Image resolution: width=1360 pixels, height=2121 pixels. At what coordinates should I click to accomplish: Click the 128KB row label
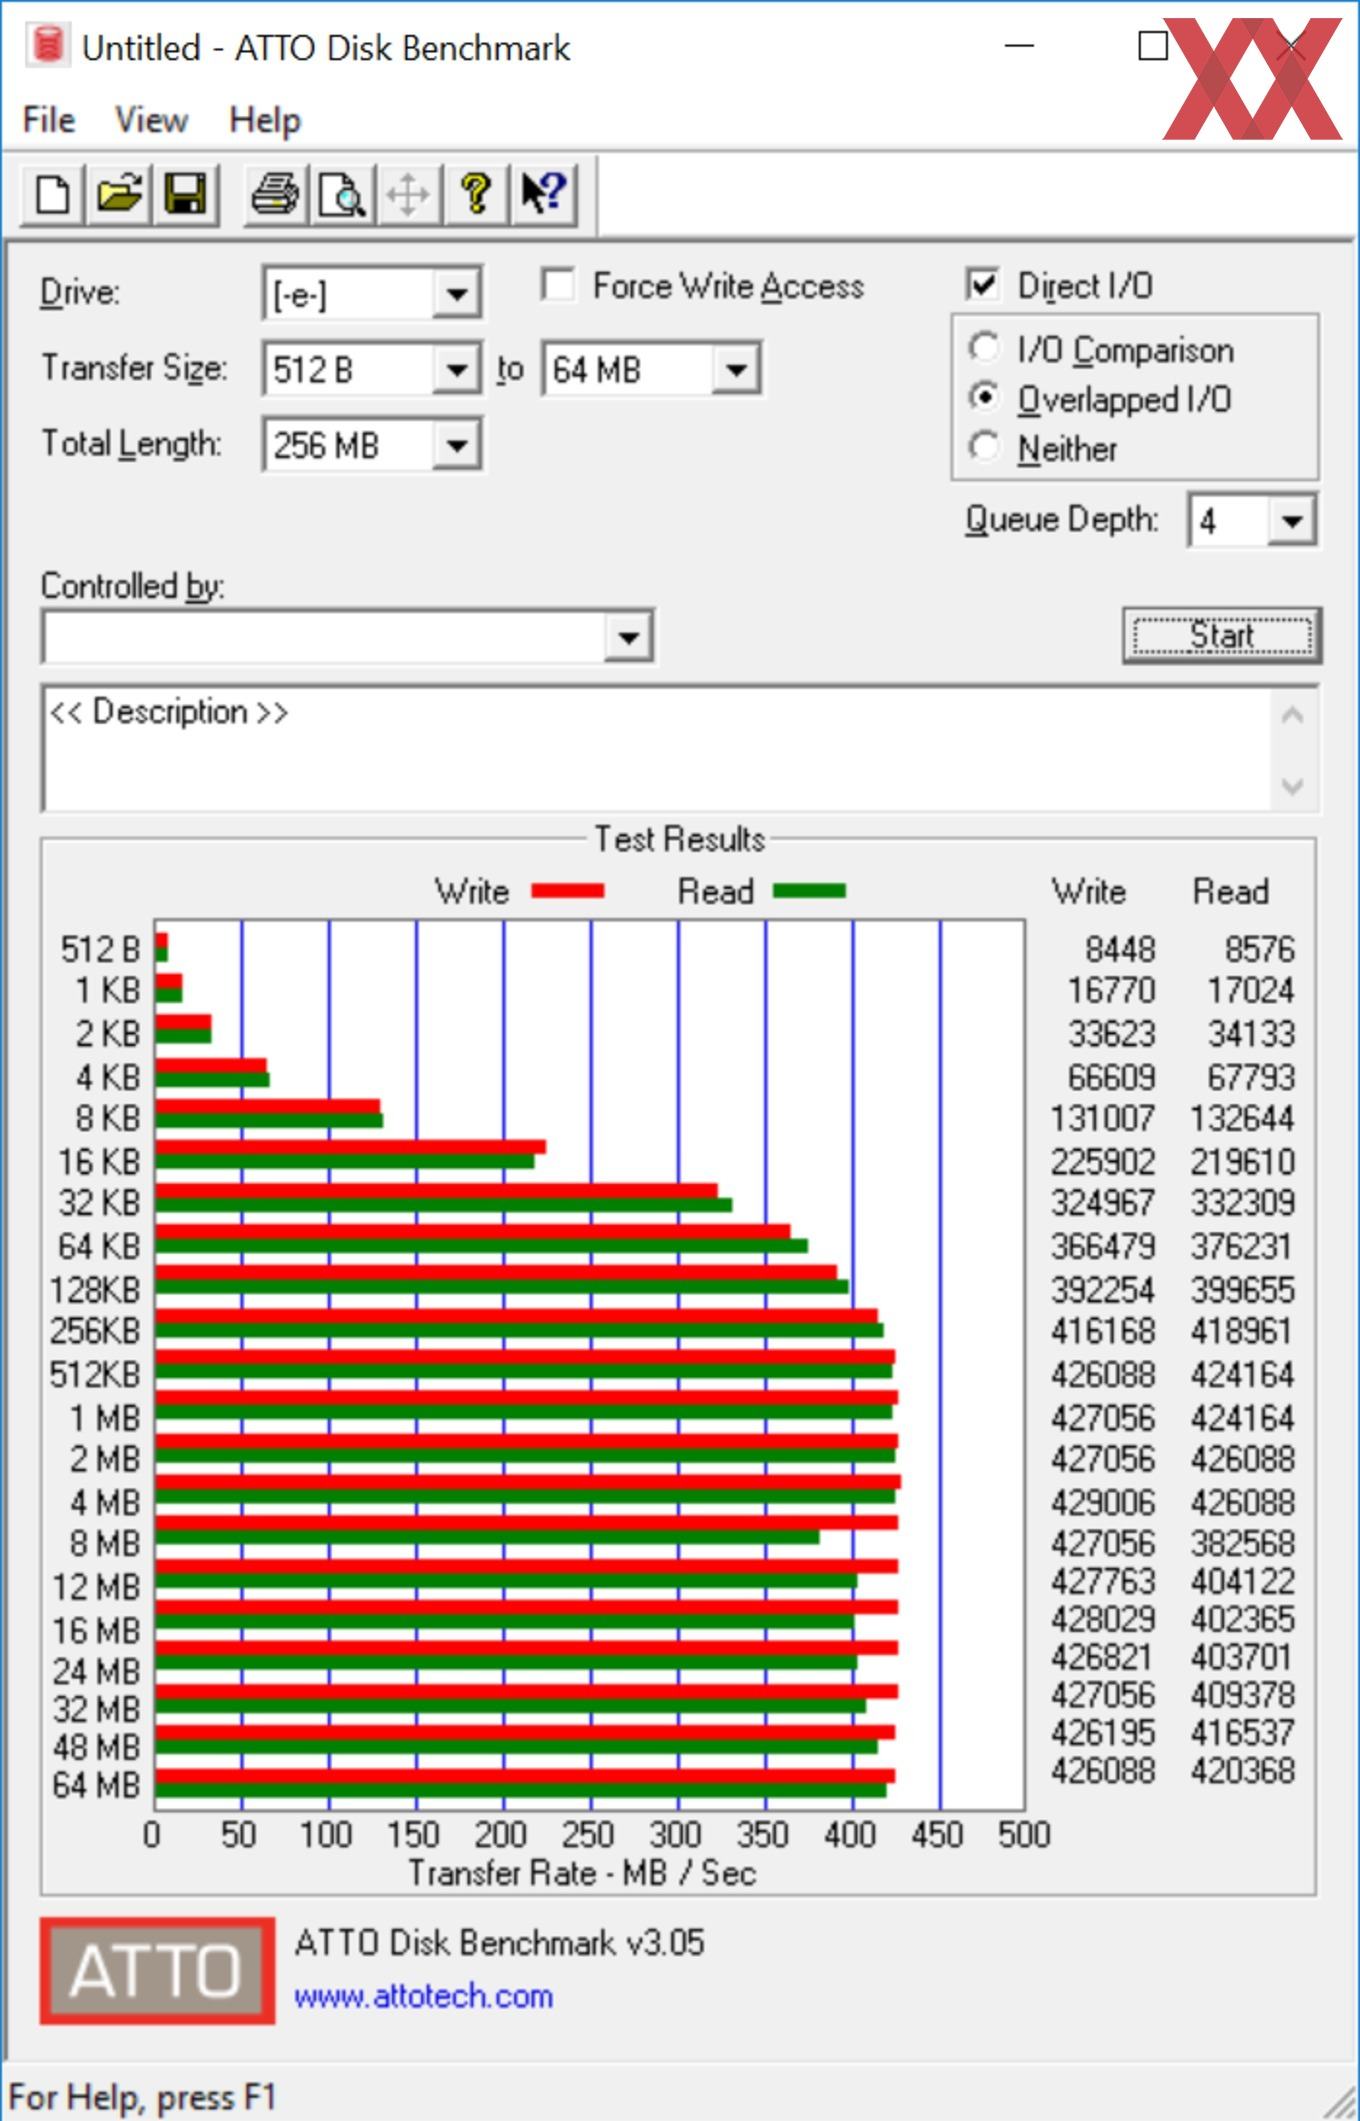click(x=95, y=1290)
